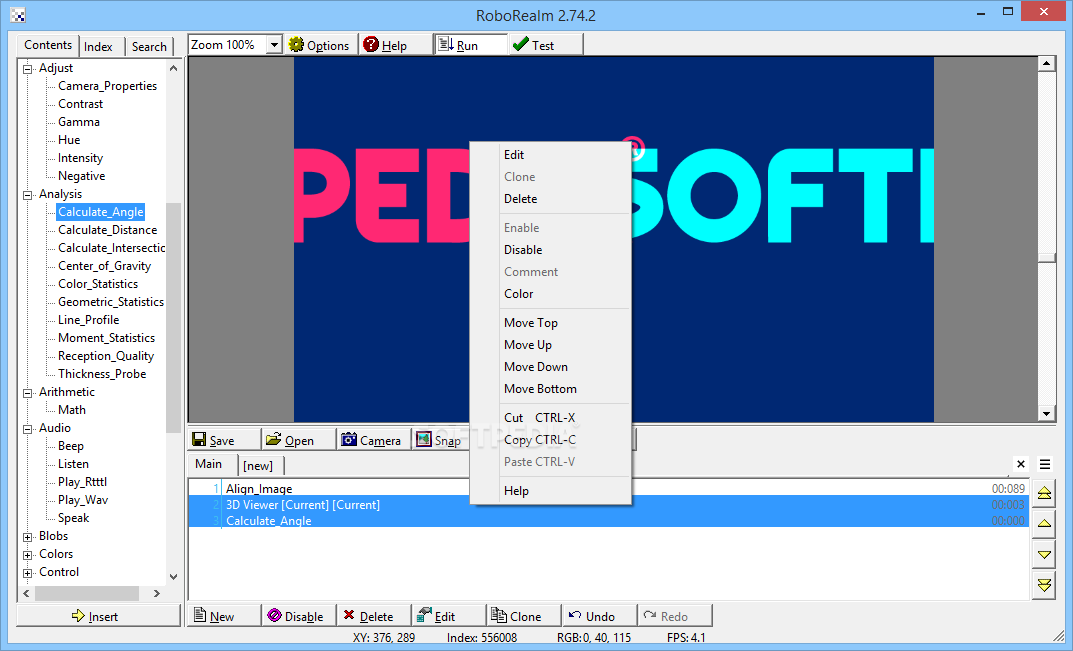Choose Move Up in the context menu
This screenshot has height=651, width=1073.
click(x=550, y=344)
